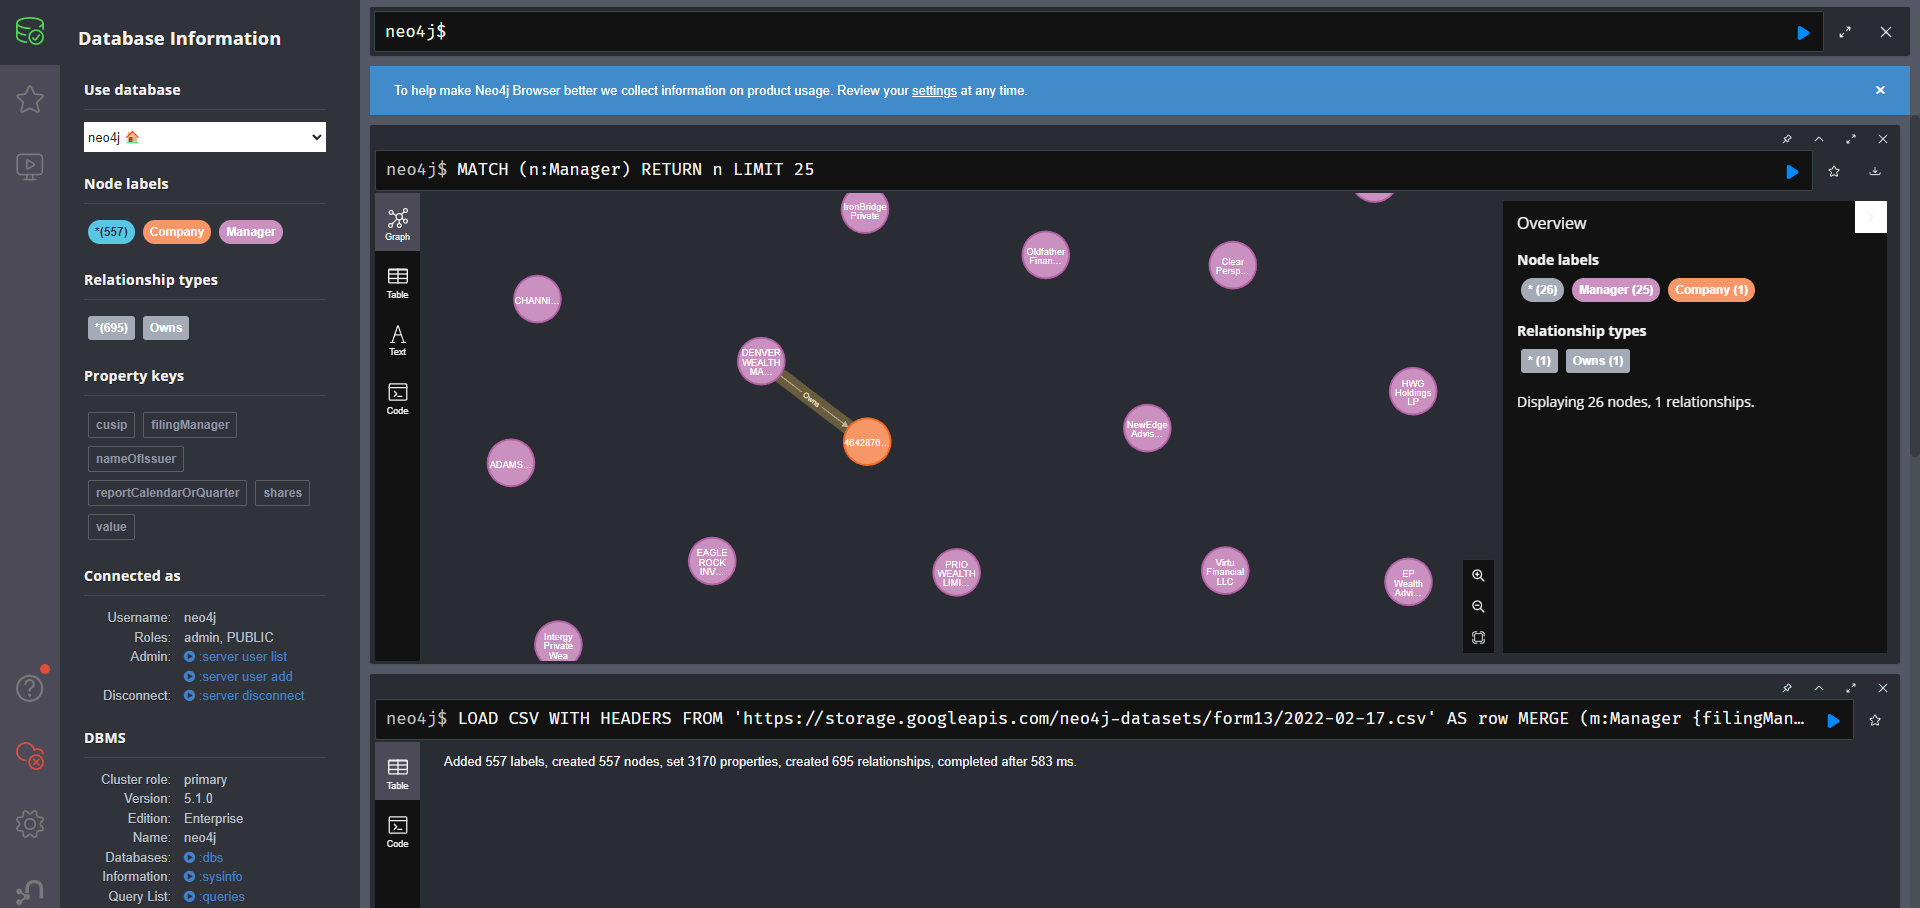Select the * (26) label in Overview
This screenshot has width=1920, height=908.
point(1542,290)
